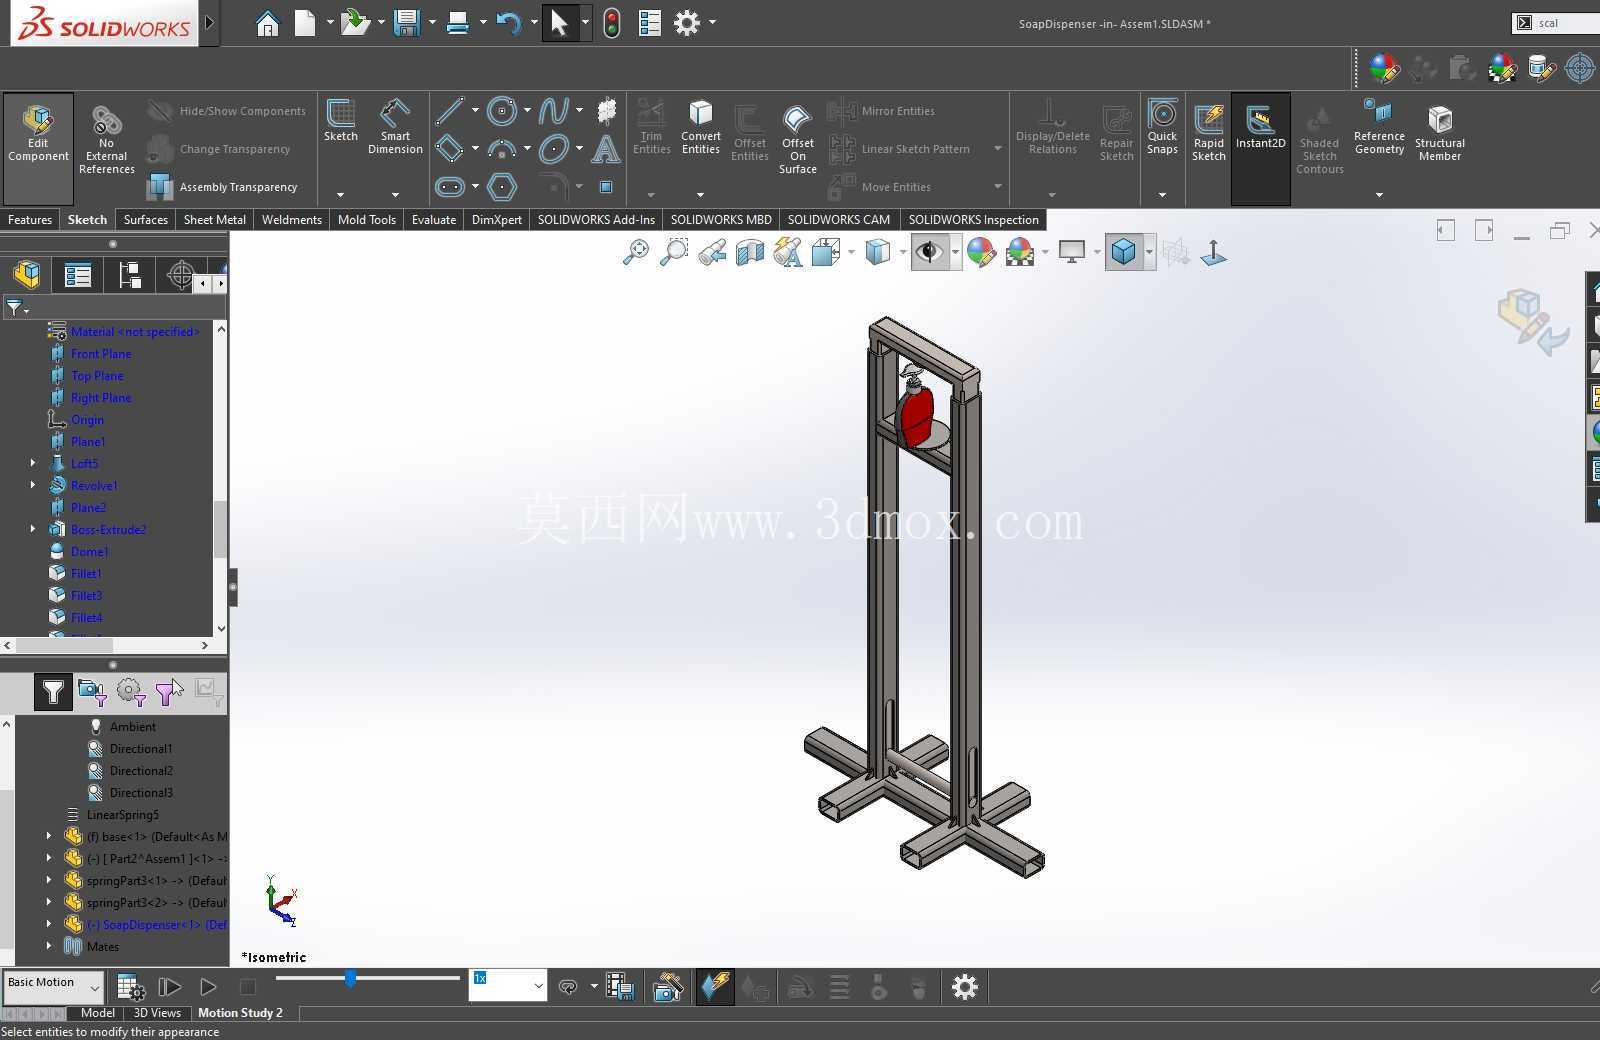Click the Save Animation icon

[x=619, y=988]
